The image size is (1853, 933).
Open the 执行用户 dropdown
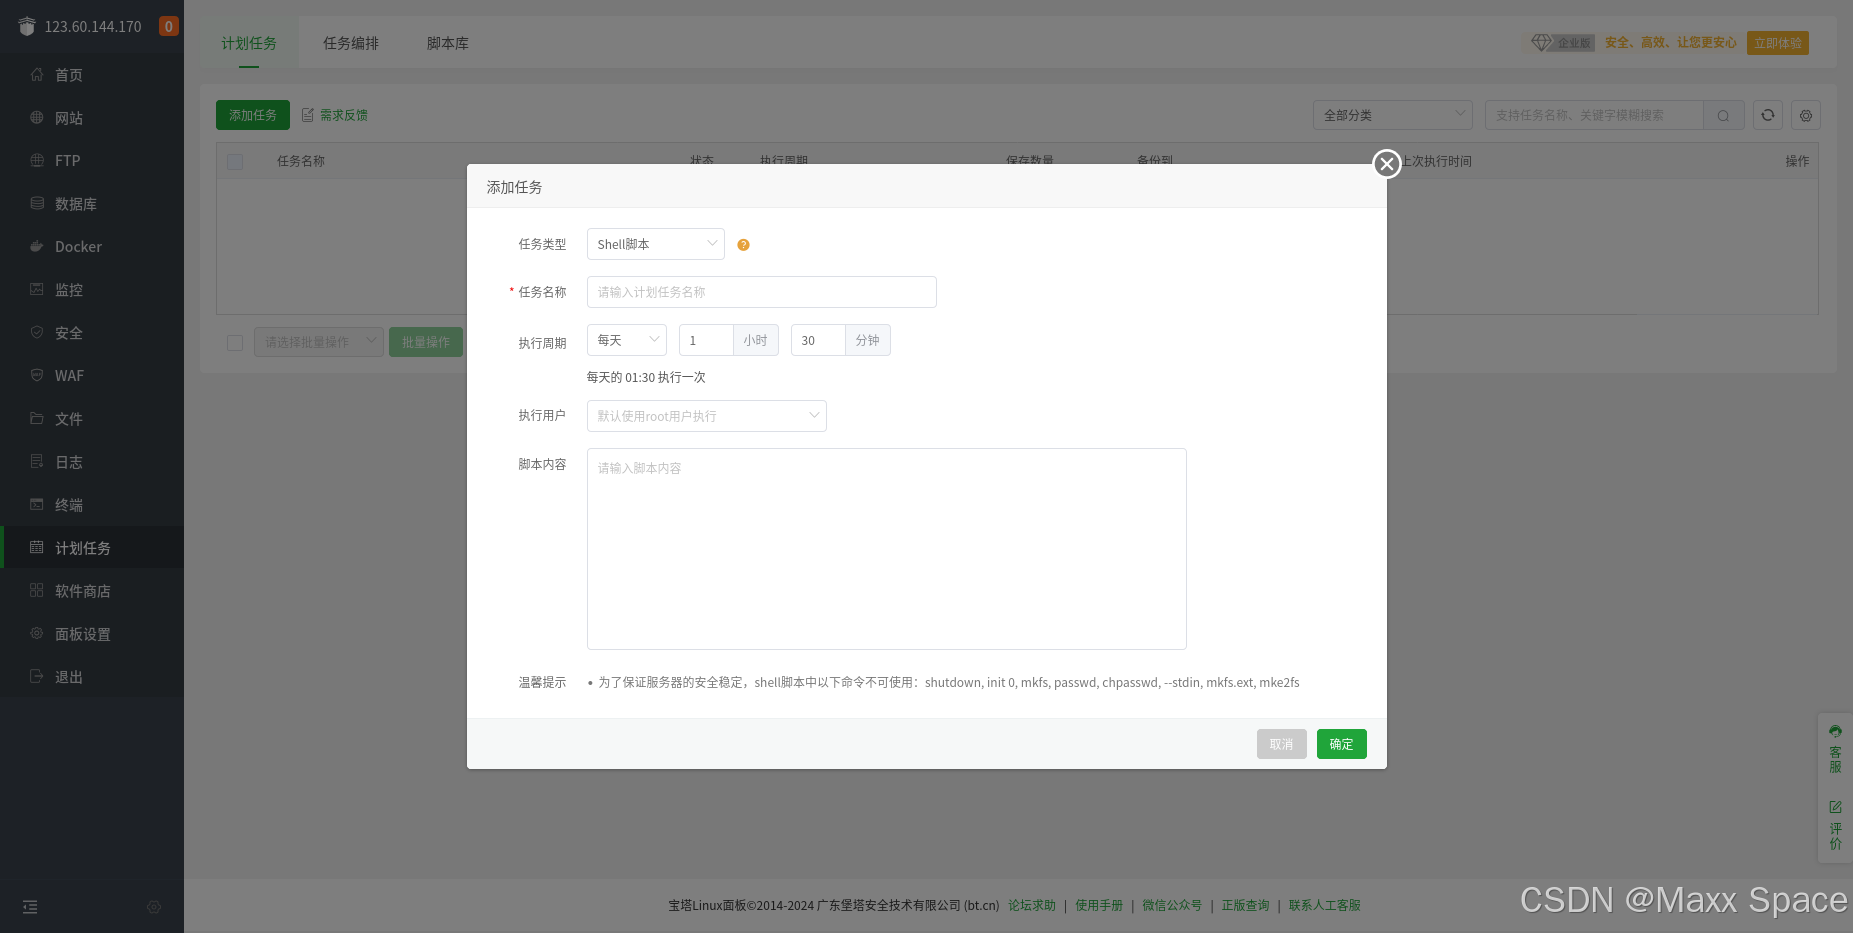707,416
